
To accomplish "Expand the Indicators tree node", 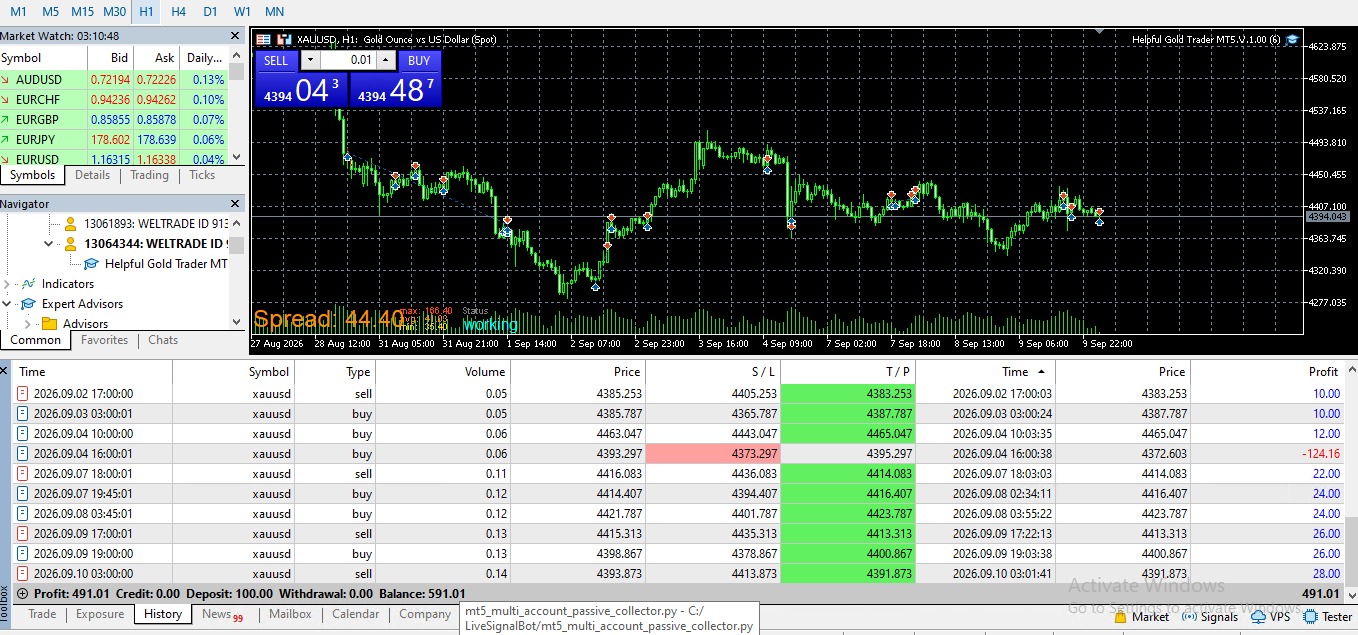I will pos(8,284).
